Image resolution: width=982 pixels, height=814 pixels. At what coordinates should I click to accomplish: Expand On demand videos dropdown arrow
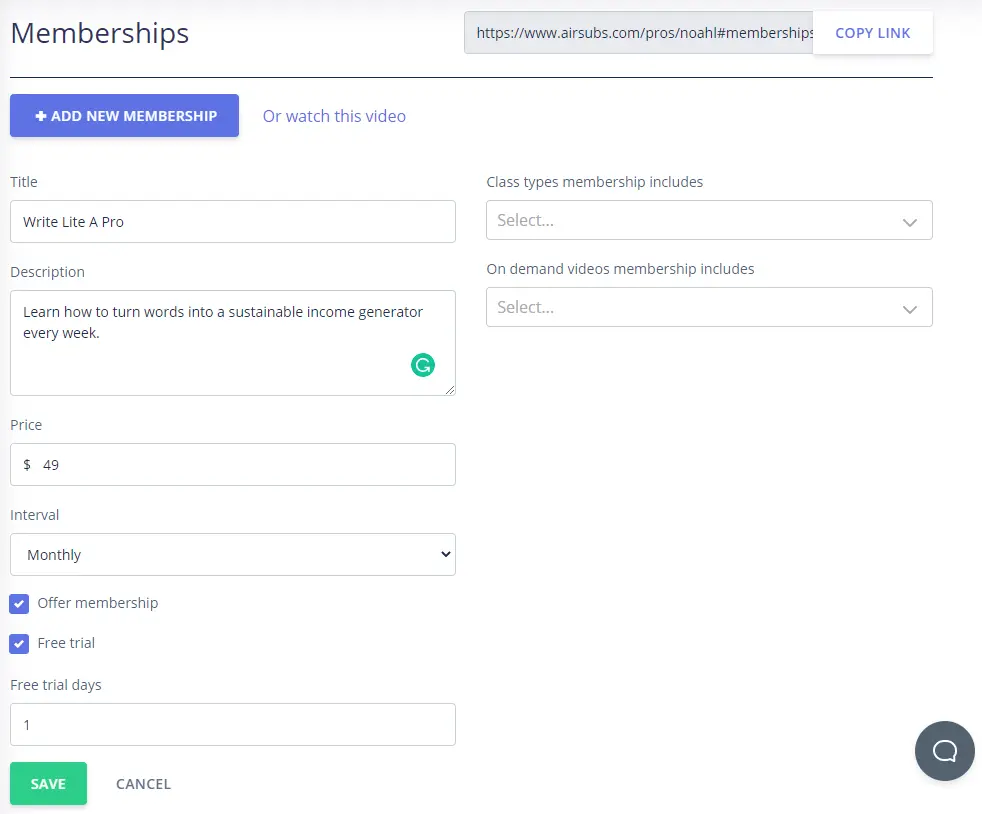point(909,308)
